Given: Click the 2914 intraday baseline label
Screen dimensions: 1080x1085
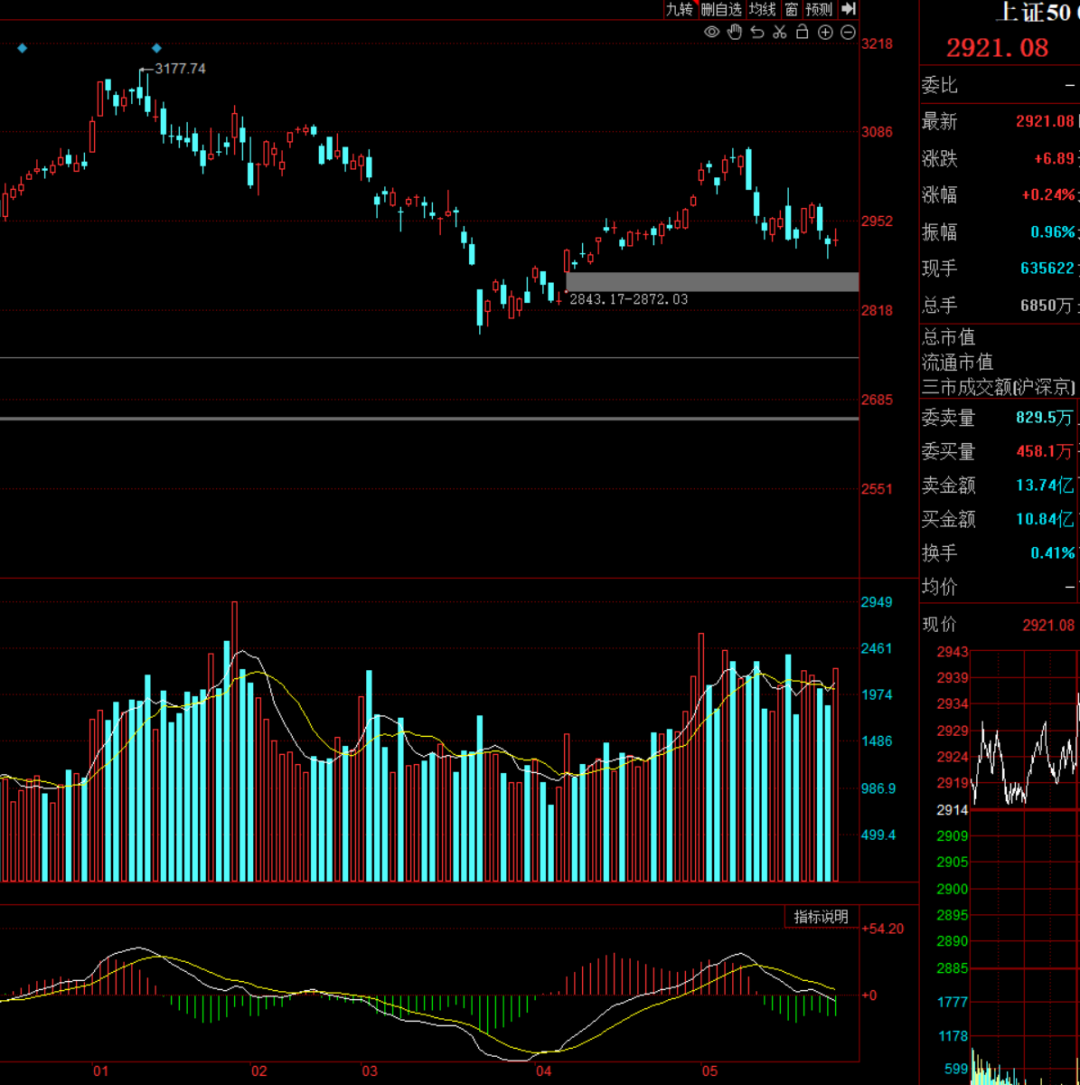Looking at the screenshot, I should pyautogui.click(x=953, y=810).
